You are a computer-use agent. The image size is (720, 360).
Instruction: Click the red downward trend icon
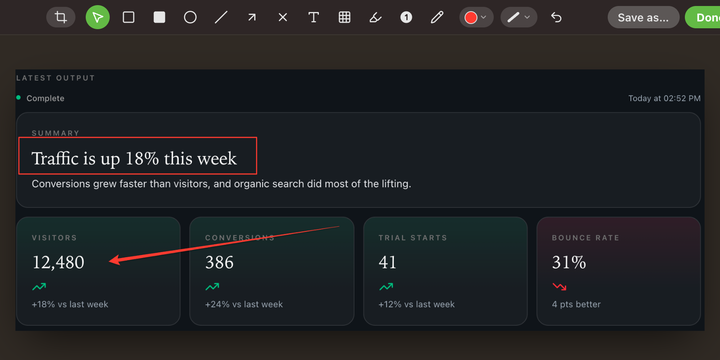(559, 287)
